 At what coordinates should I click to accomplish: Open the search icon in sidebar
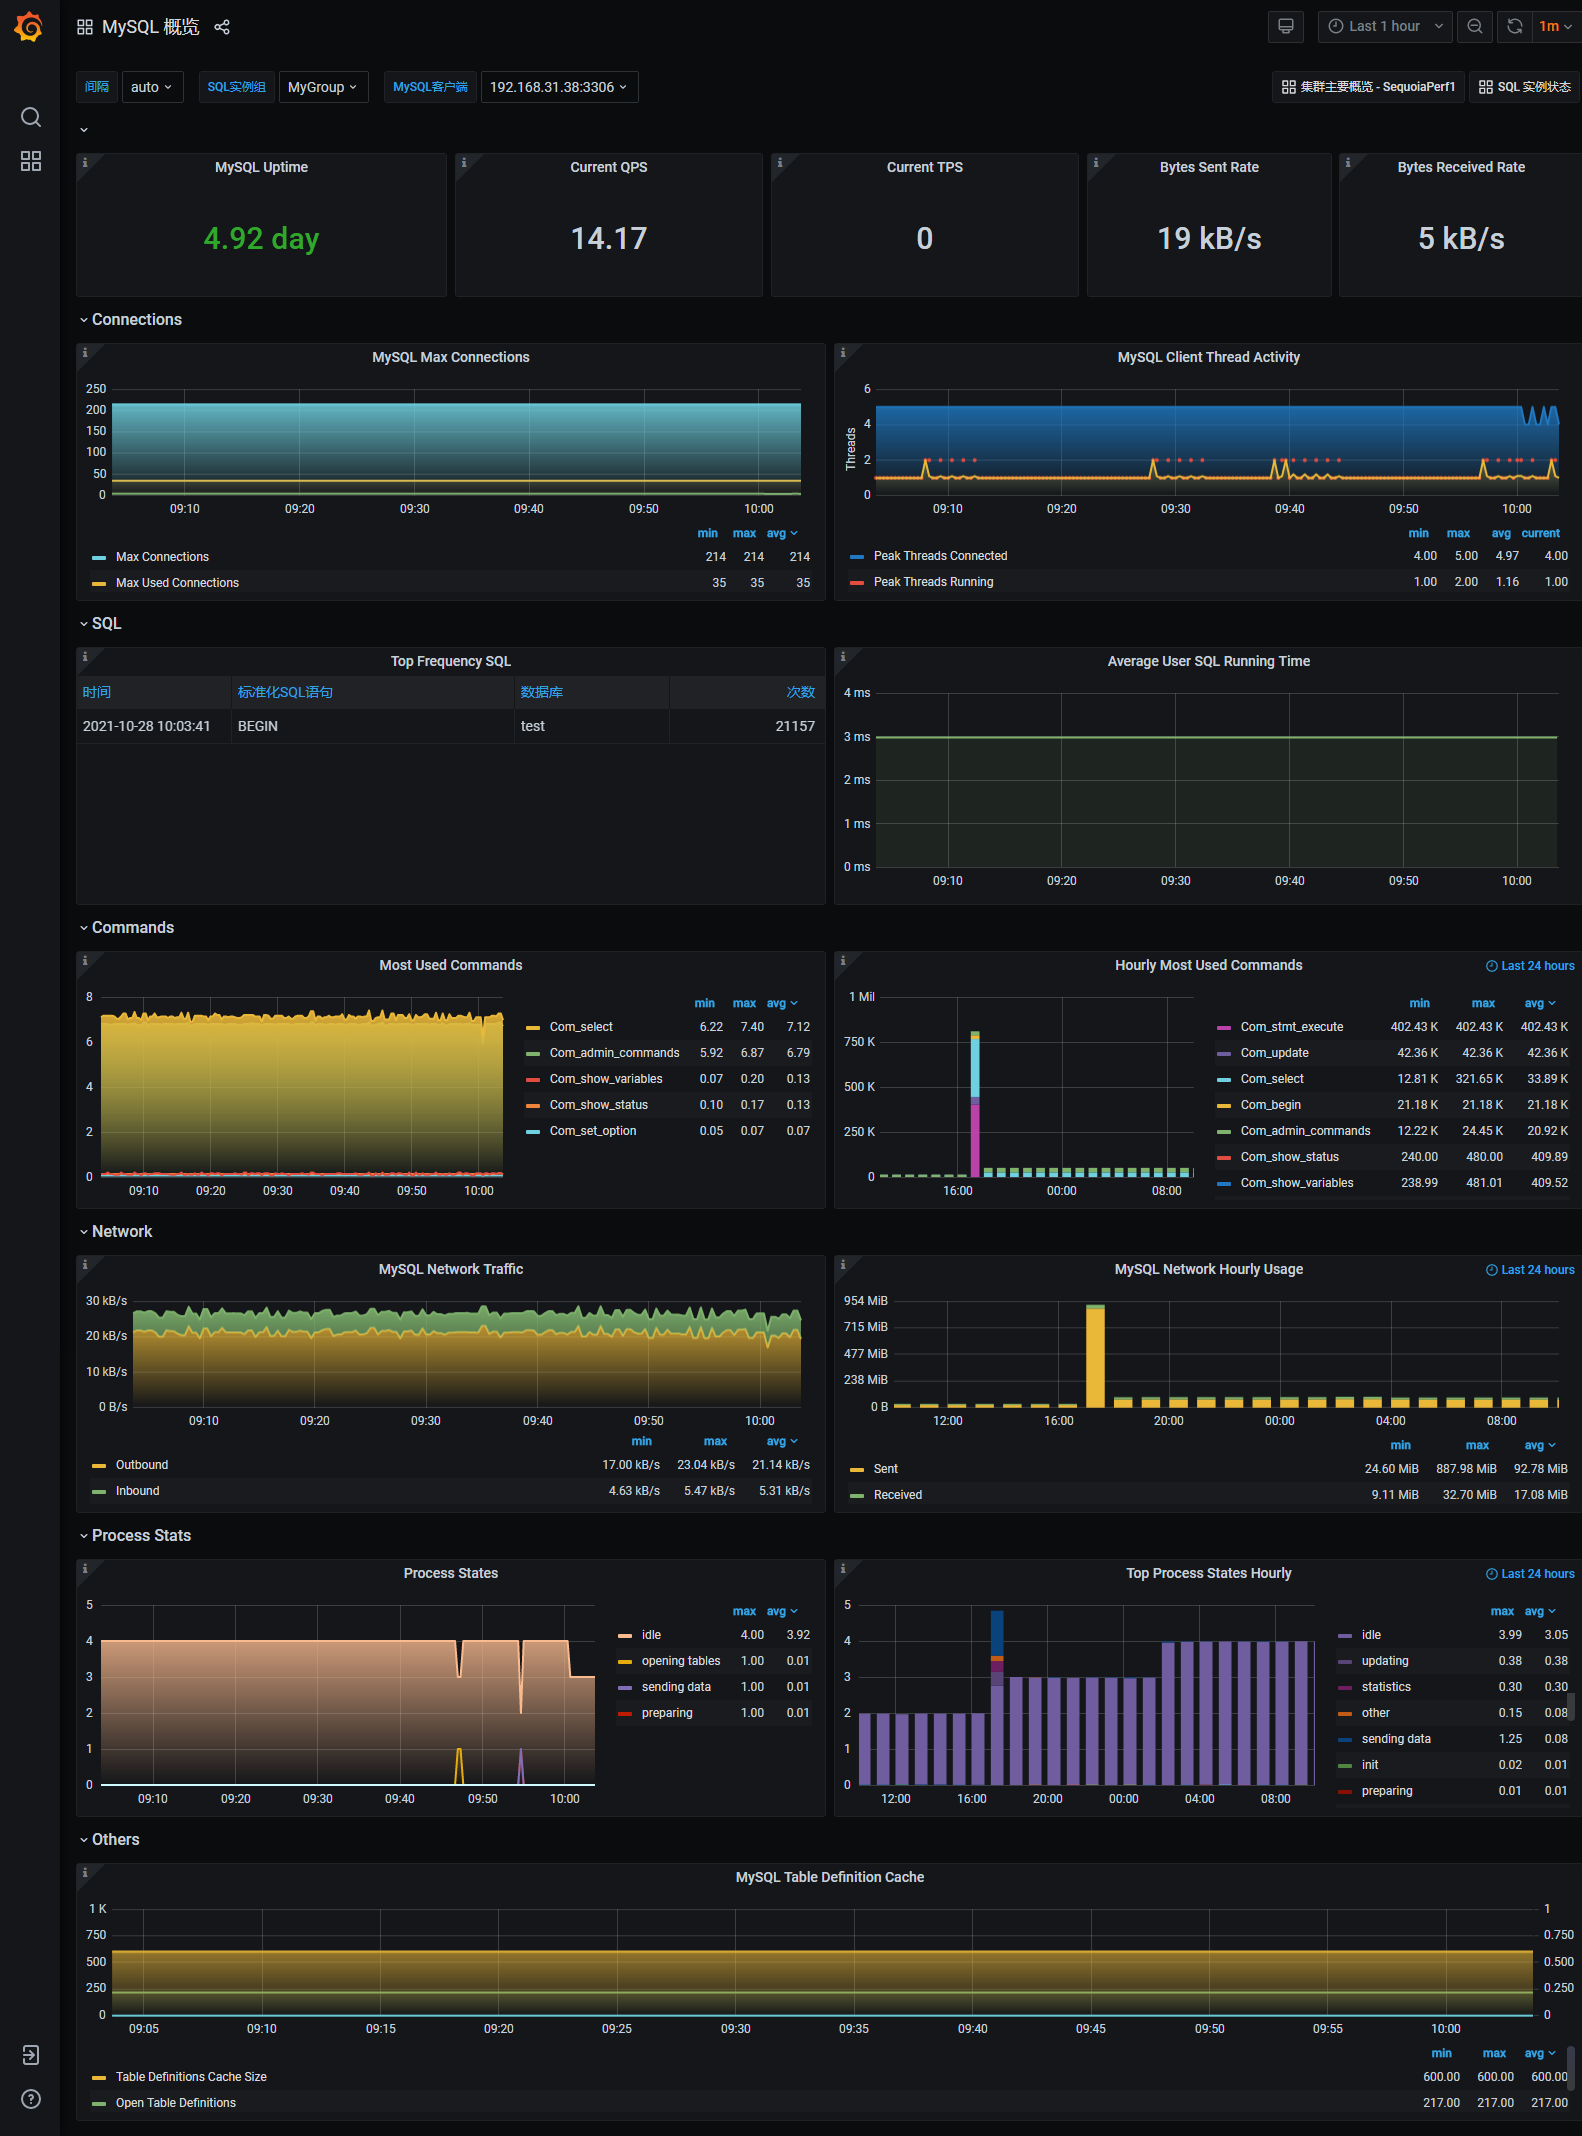coord(31,118)
